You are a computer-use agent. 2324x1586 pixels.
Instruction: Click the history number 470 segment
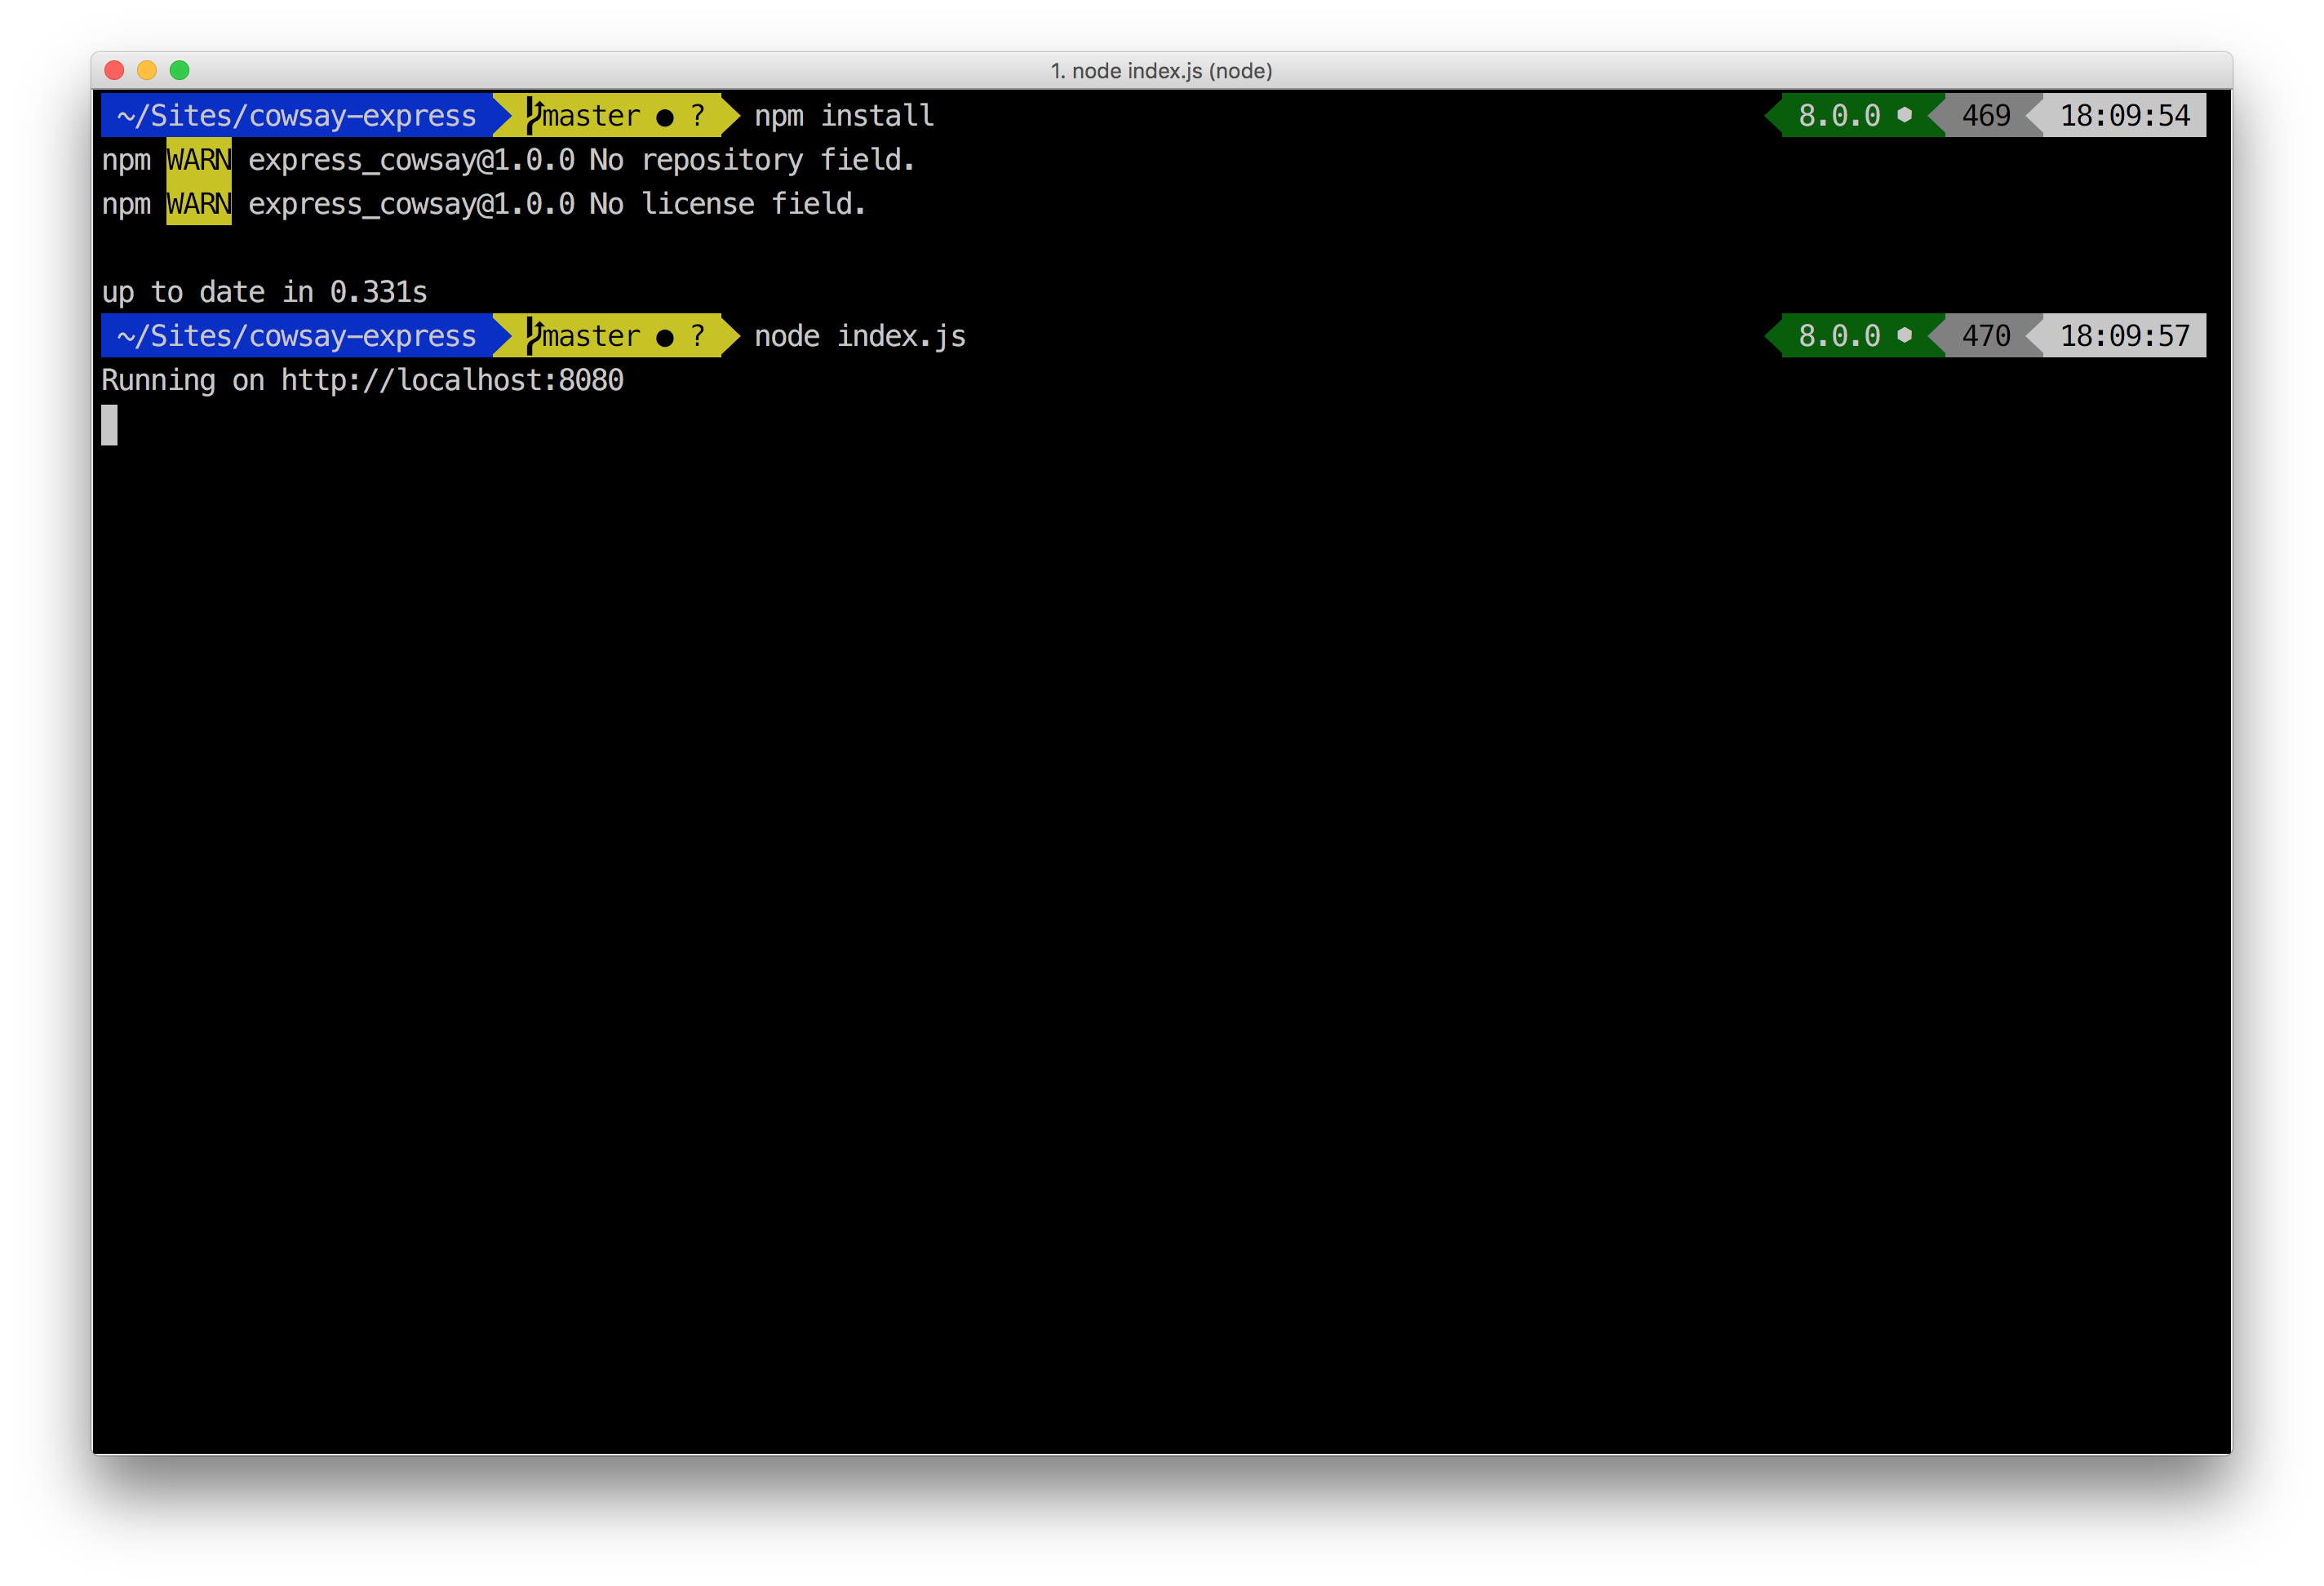point(1985,335)
